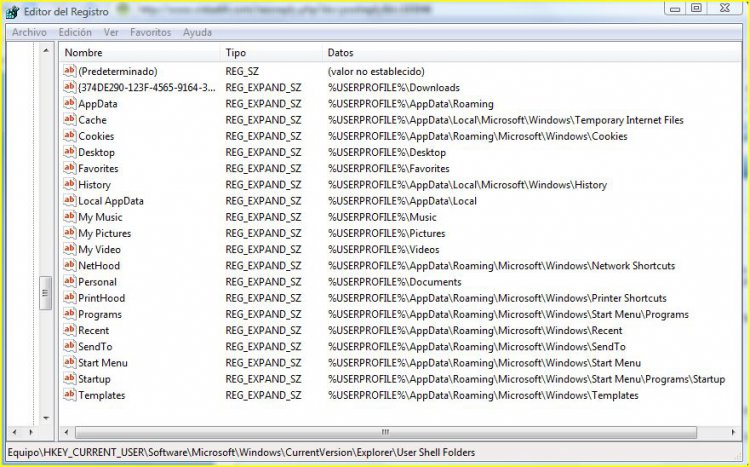The width and height of the screenshot is (750, 467).
Task: Click the NetHood value icon
Action: pyautogui.click(x=70, y=266)
